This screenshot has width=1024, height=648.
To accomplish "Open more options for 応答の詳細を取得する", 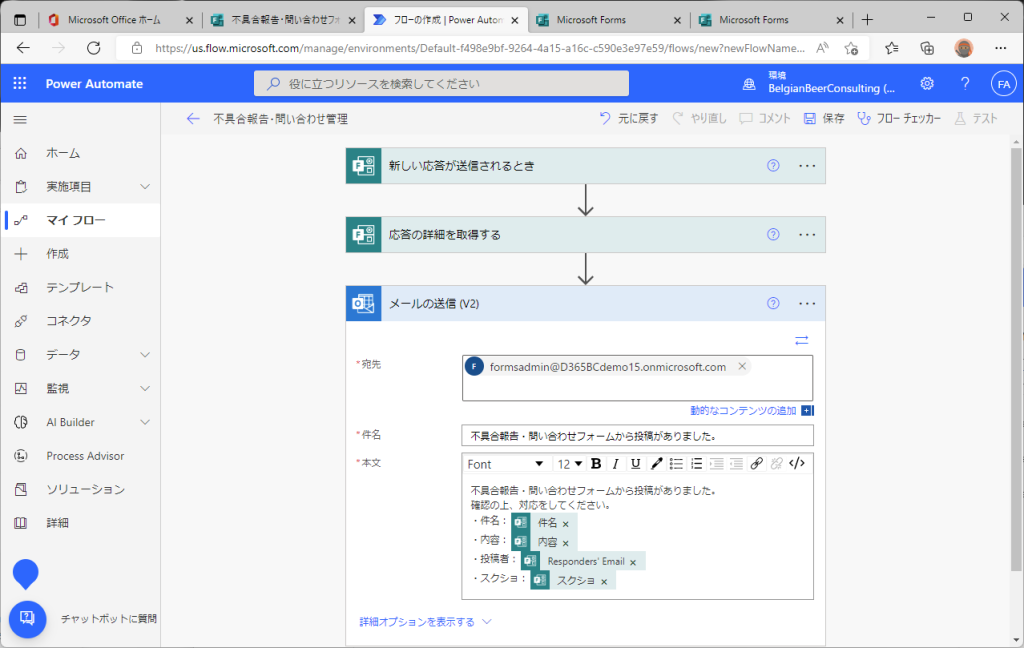I will pos(807,235).
